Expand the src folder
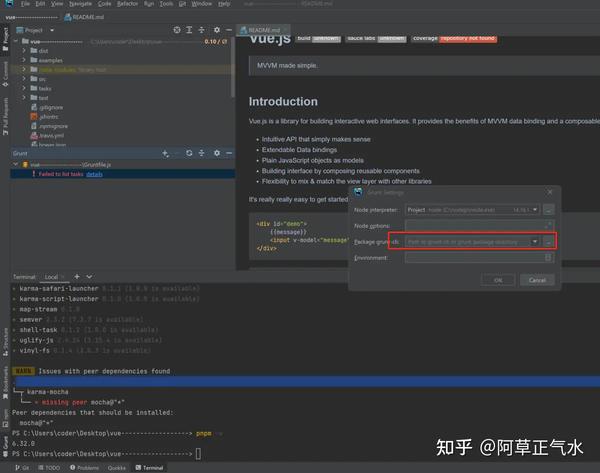This screenshot has height=473, width=600. [x=24, y=78]
